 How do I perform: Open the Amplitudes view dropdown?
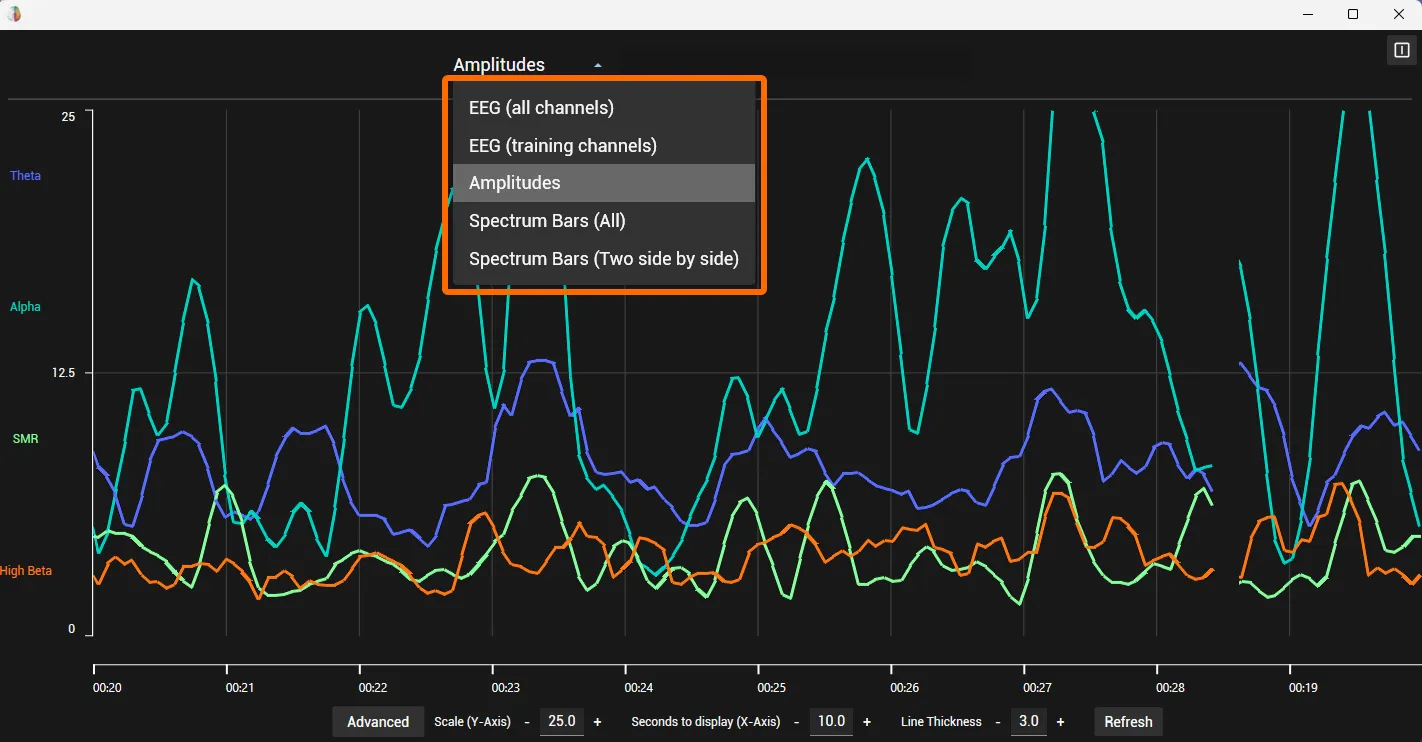point(527,65)
